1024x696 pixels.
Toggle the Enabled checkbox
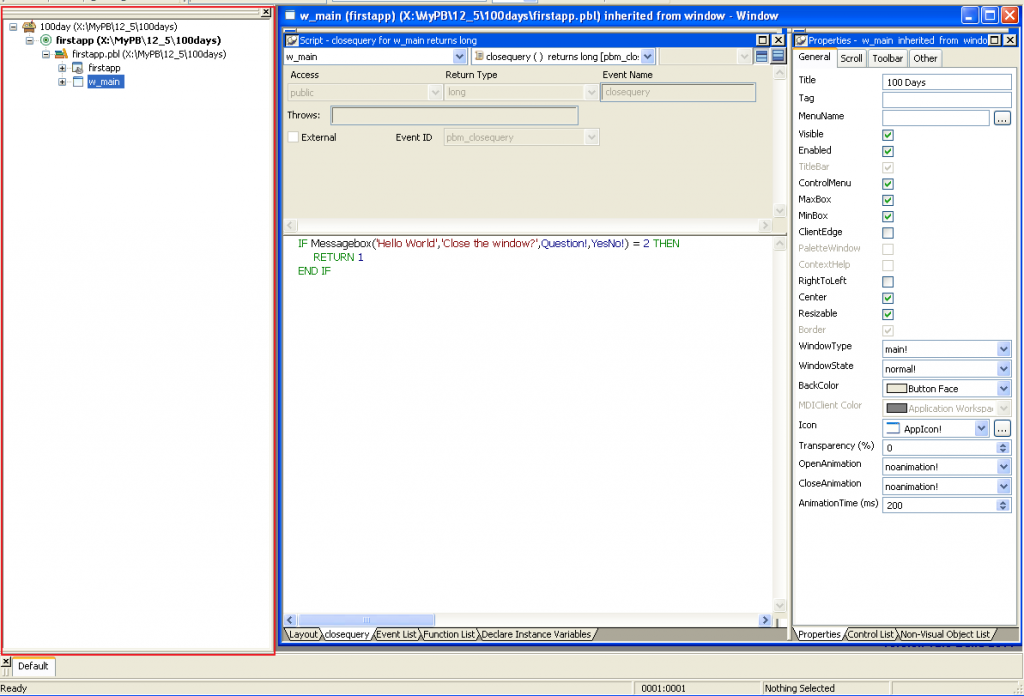coord(888,151)
